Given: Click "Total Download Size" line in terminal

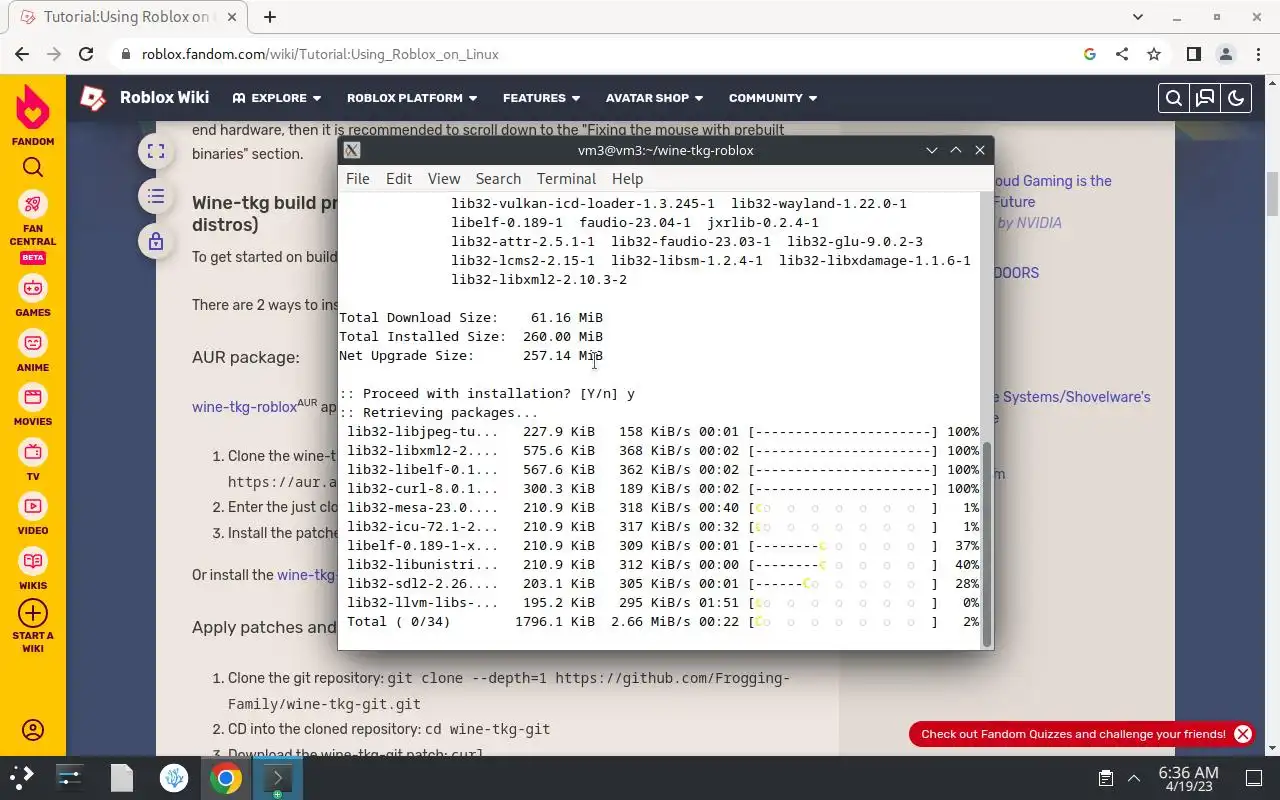Looking at the screenshot, I should [x=471, y=318].
